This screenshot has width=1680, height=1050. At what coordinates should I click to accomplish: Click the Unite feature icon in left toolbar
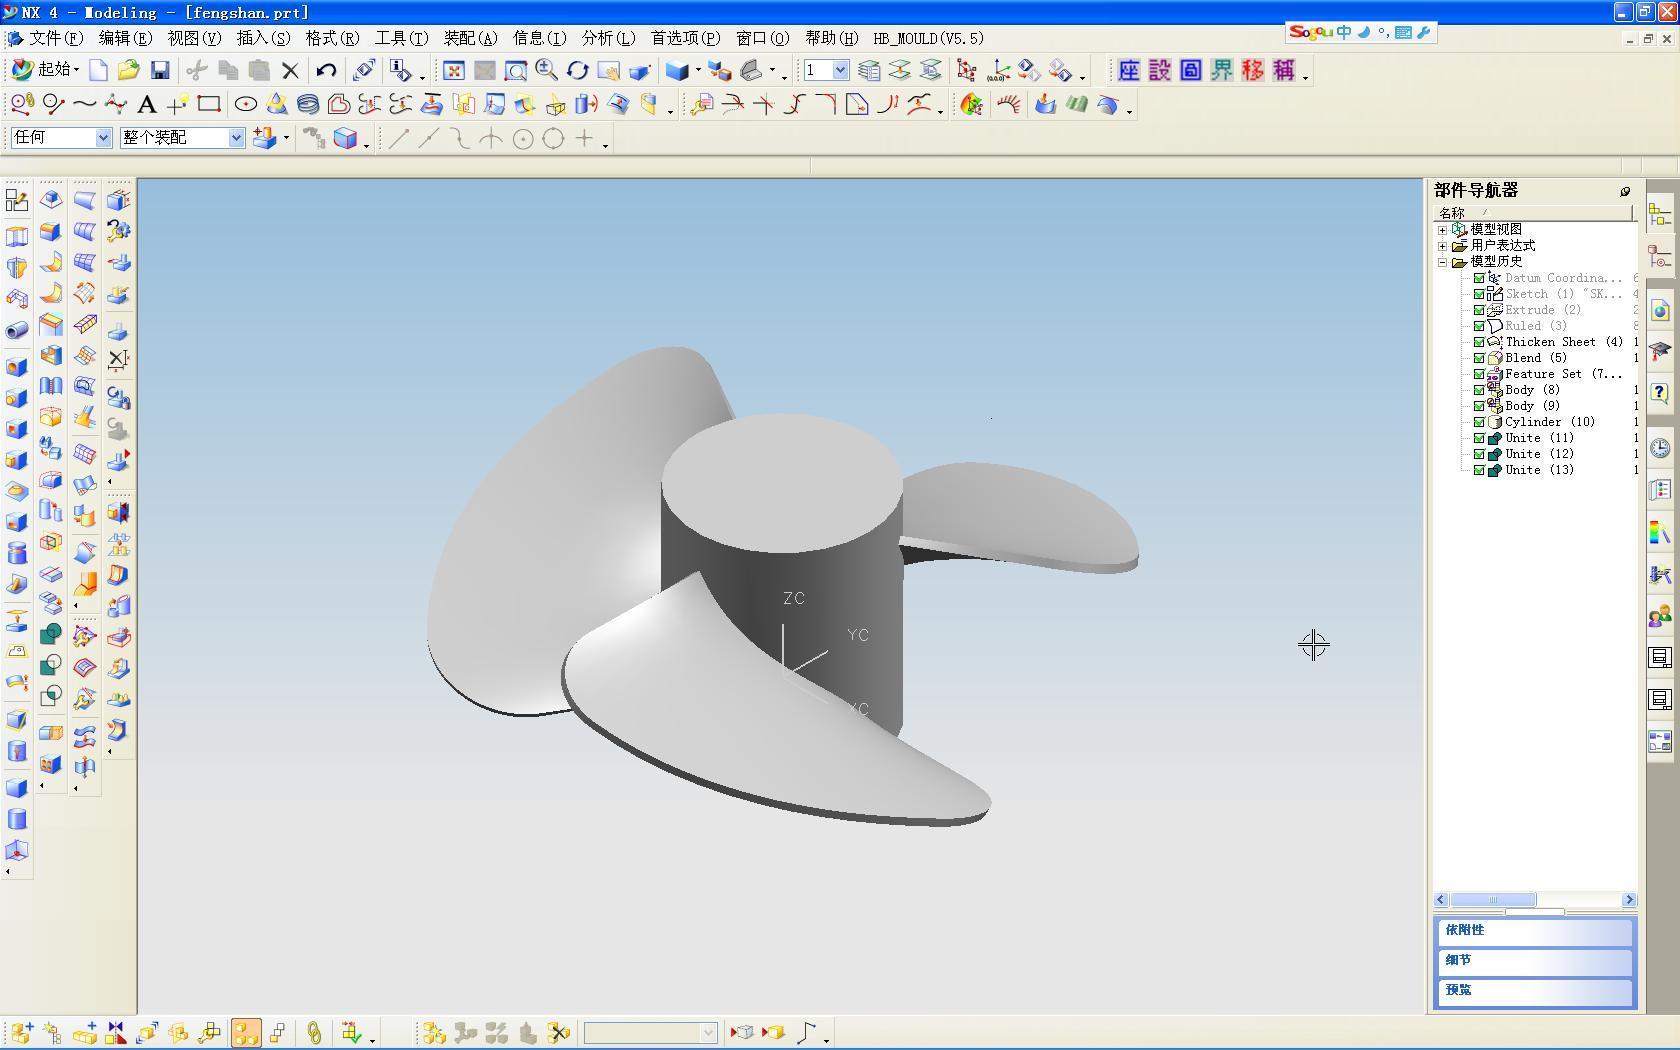[x=50, y=634]
